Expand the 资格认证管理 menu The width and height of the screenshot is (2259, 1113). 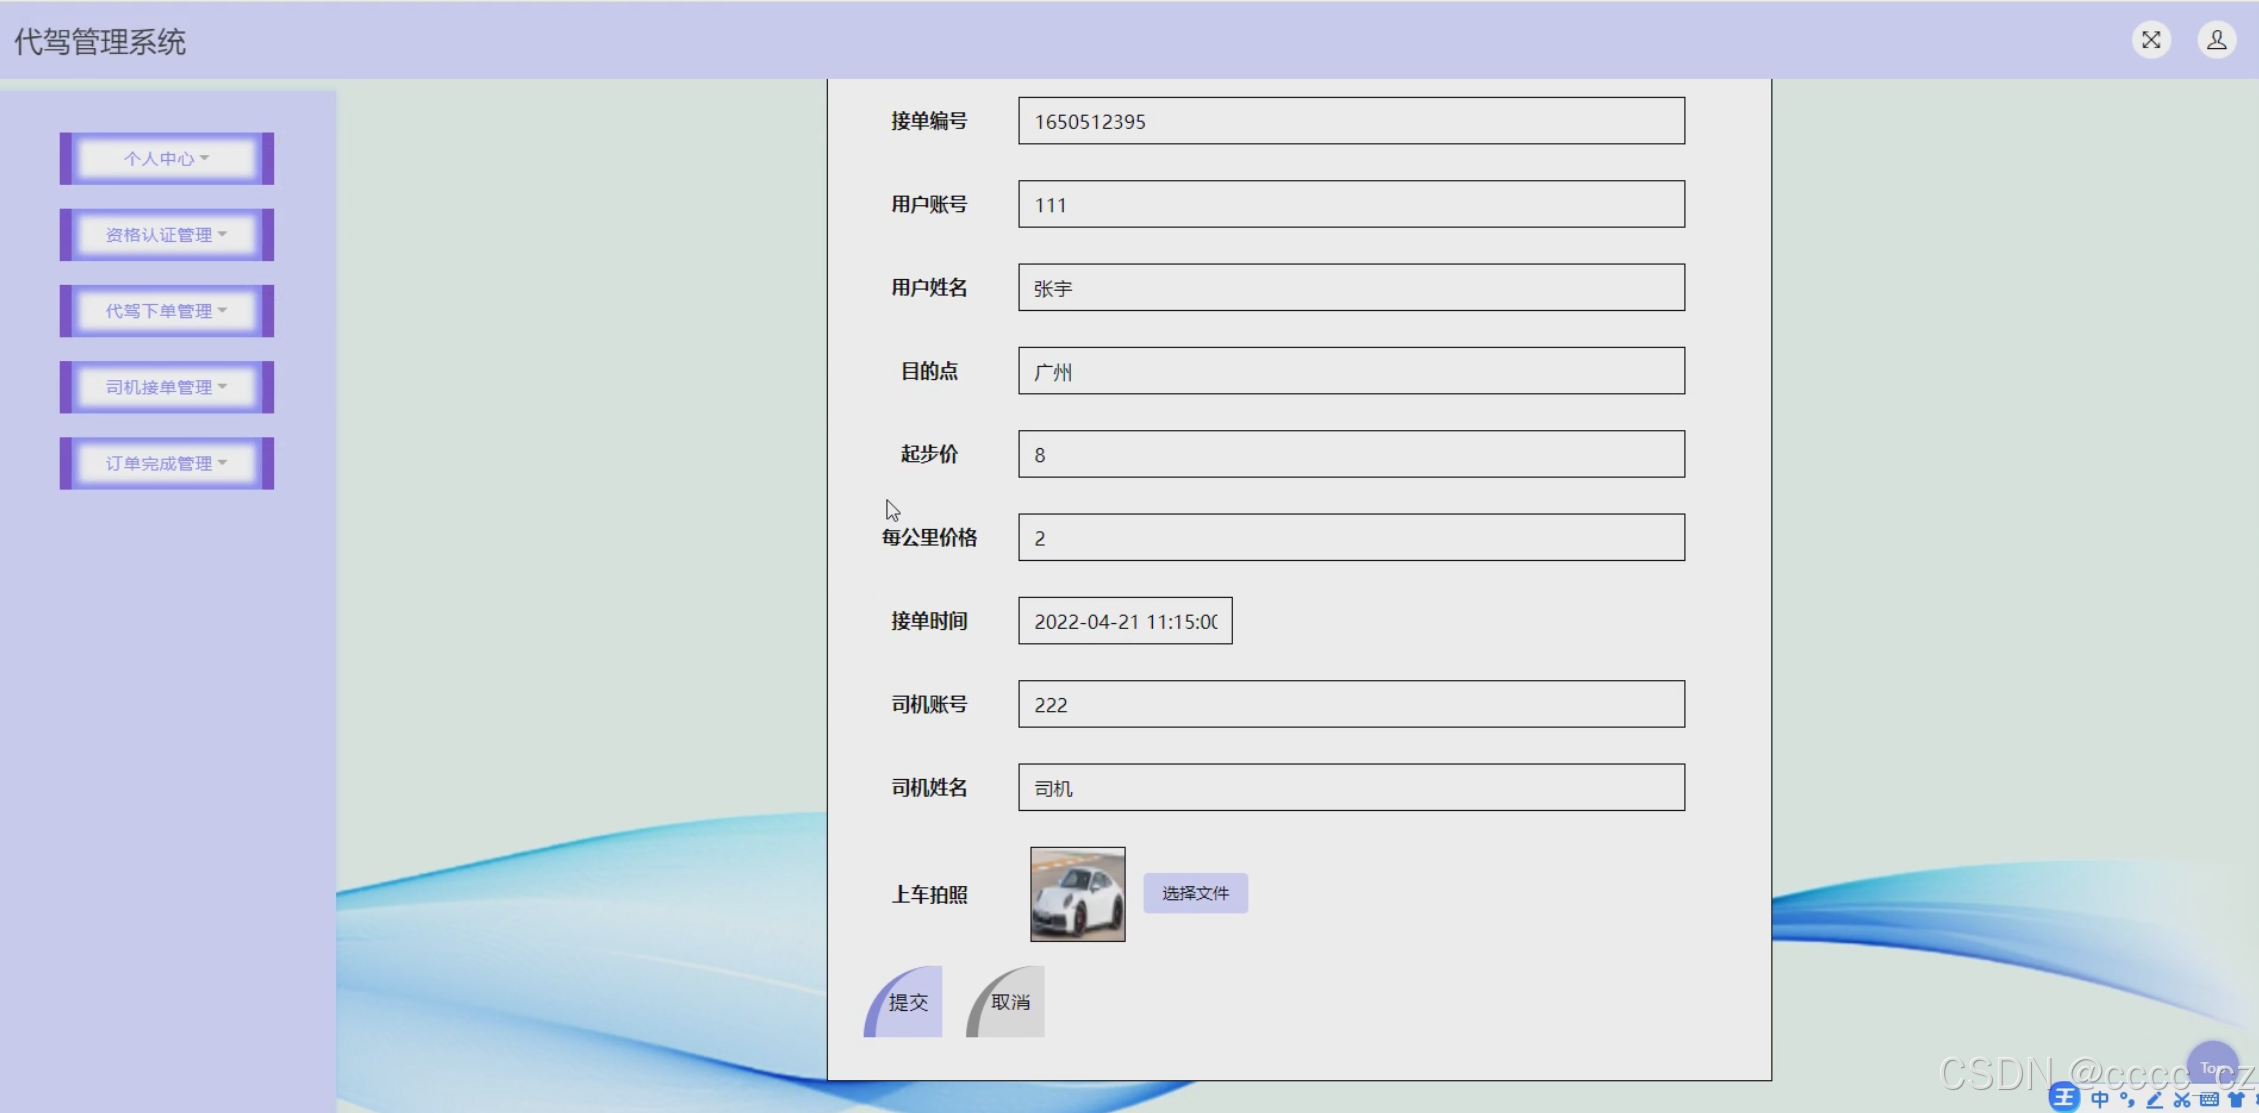(x=166, y=235)
